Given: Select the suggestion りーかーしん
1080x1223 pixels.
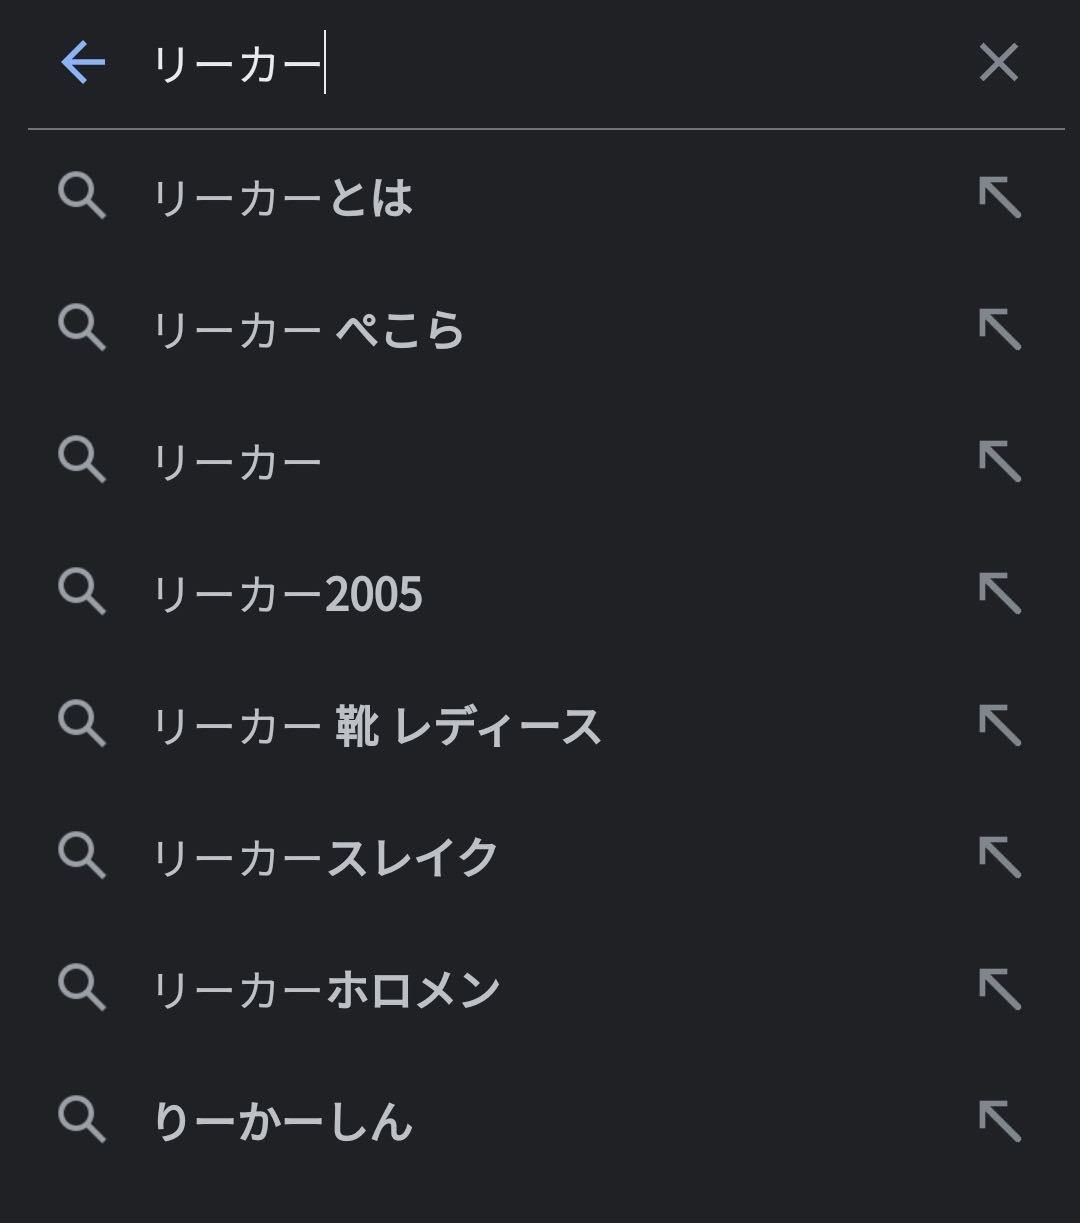Looking at the screenshot, I should (283, 1122).
